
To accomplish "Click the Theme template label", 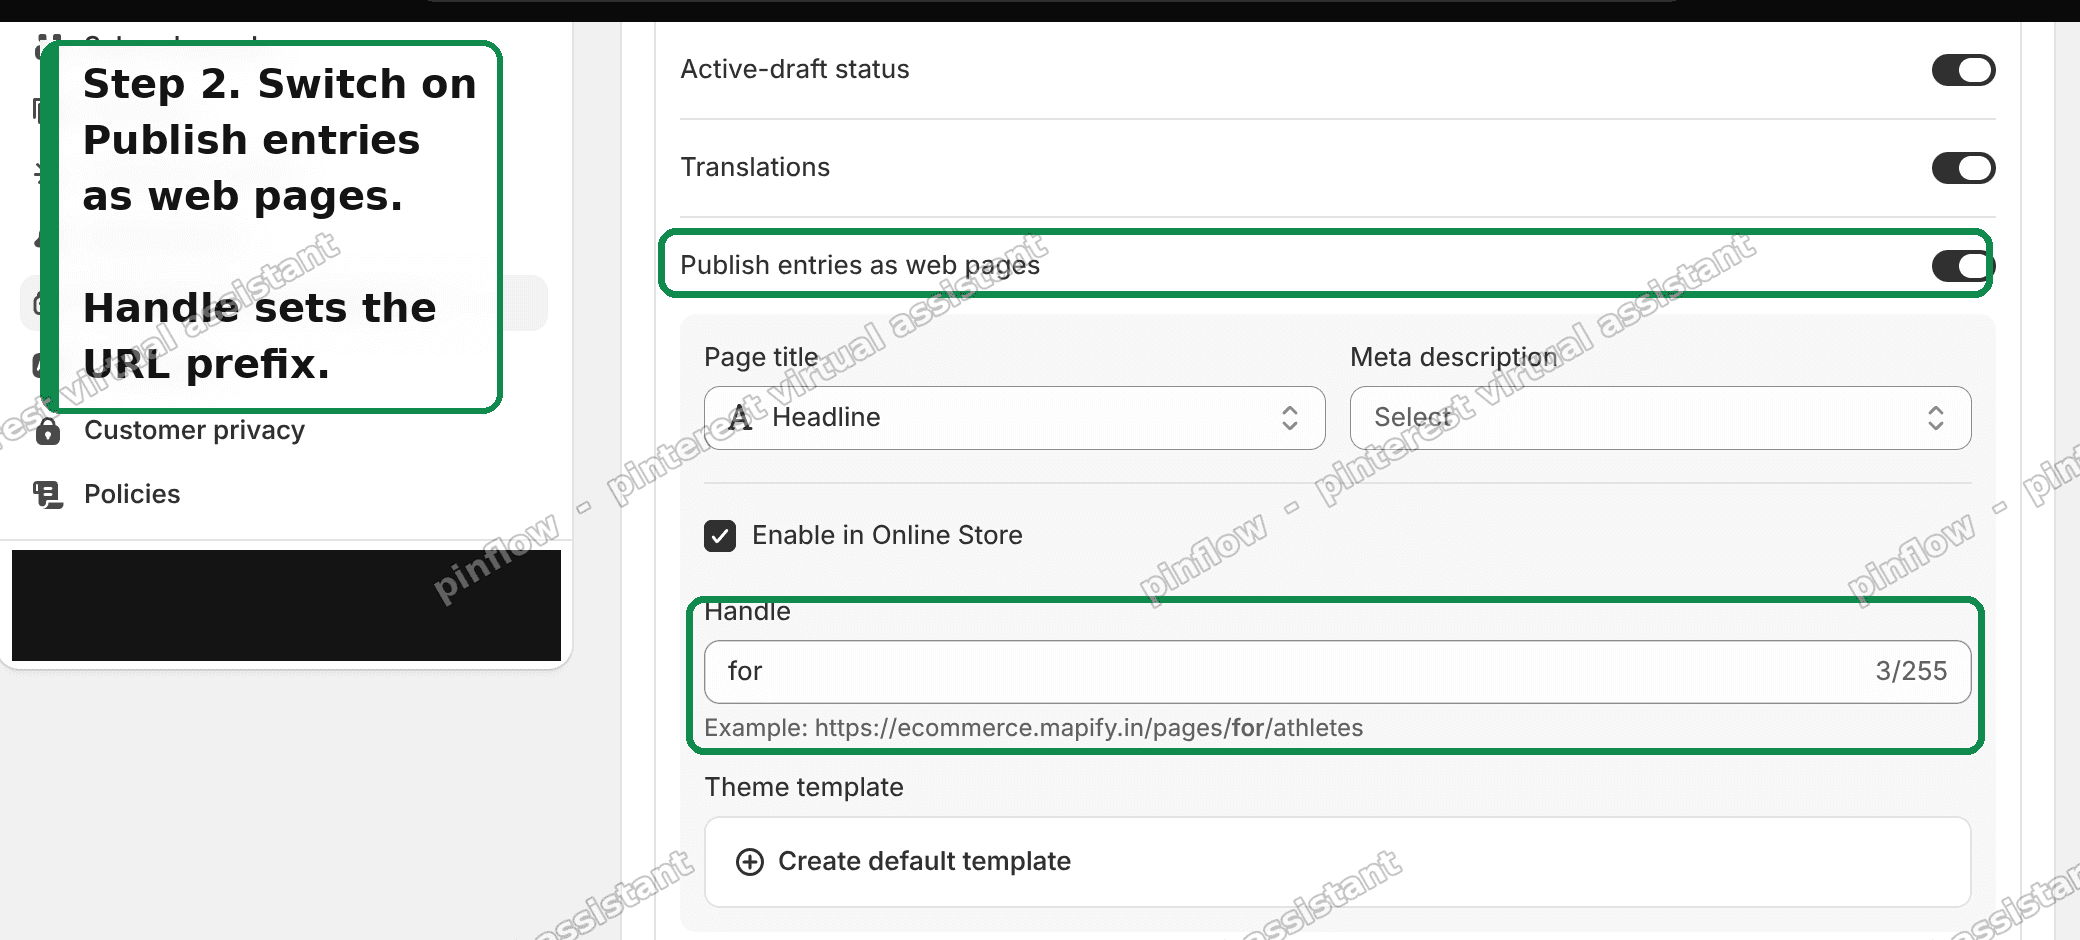I will pos(804,787).
